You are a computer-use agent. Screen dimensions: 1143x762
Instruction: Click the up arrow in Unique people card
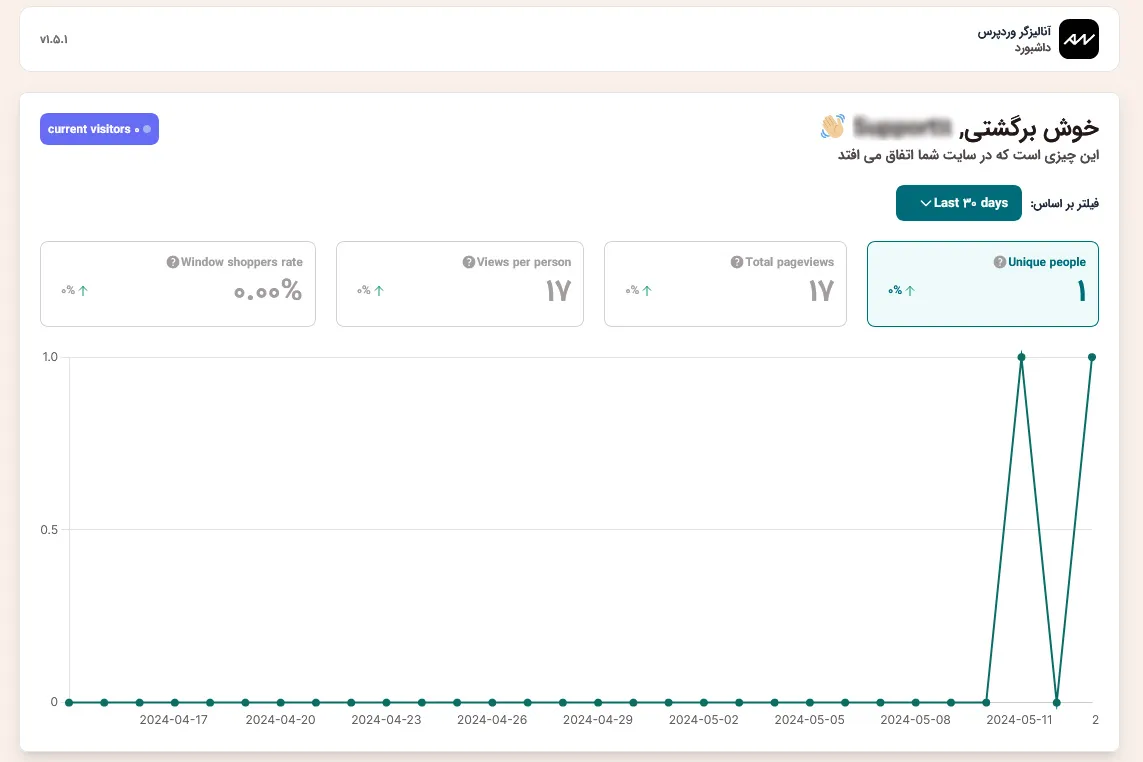910,290
